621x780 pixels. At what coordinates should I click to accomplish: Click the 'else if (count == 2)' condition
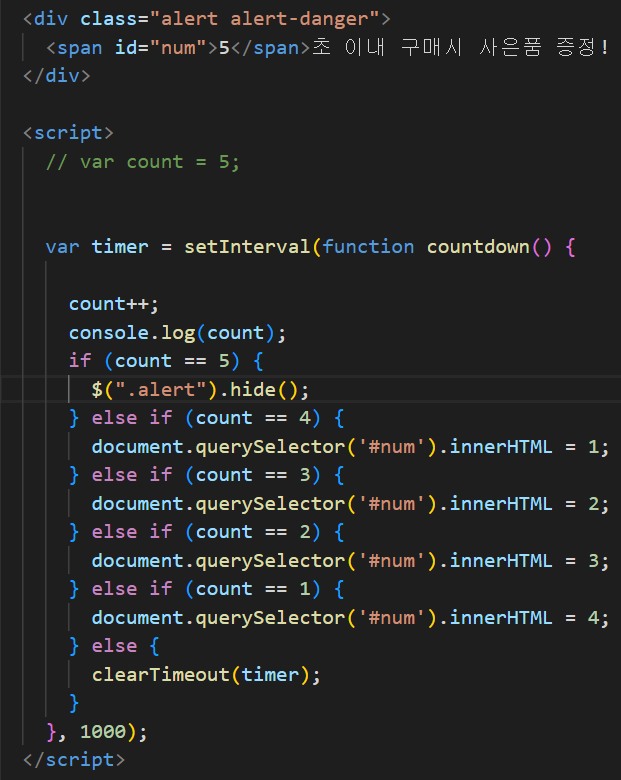click(206, 532)
